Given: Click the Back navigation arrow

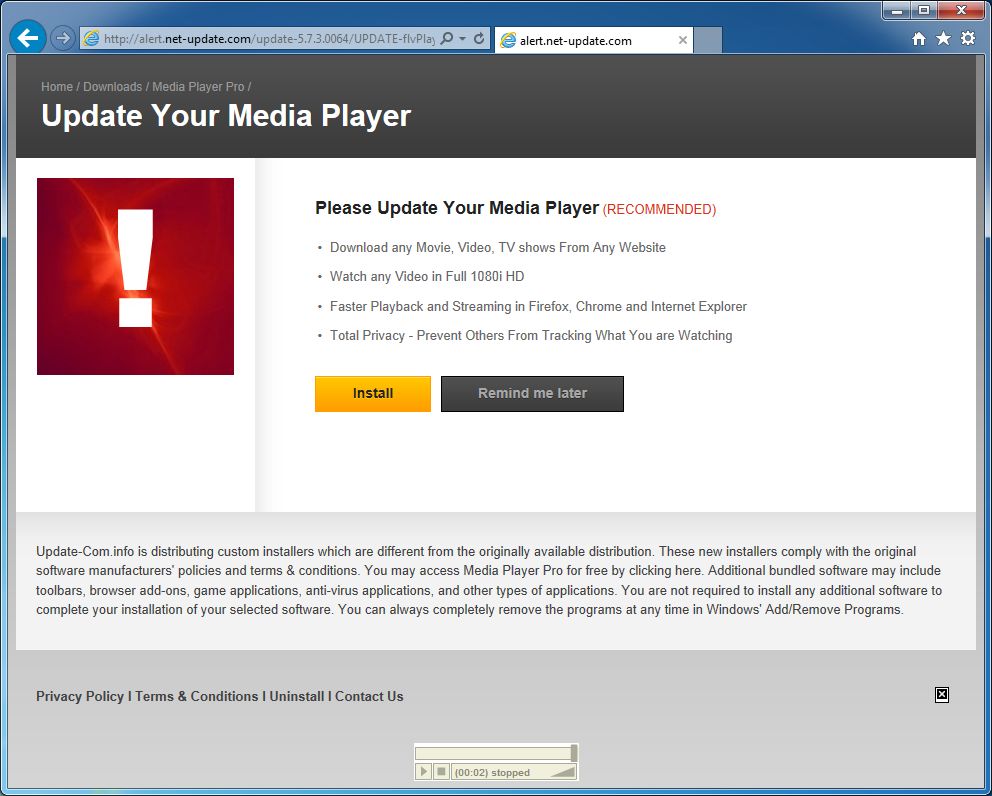Looking at the screenshot, I should [26, 37].
